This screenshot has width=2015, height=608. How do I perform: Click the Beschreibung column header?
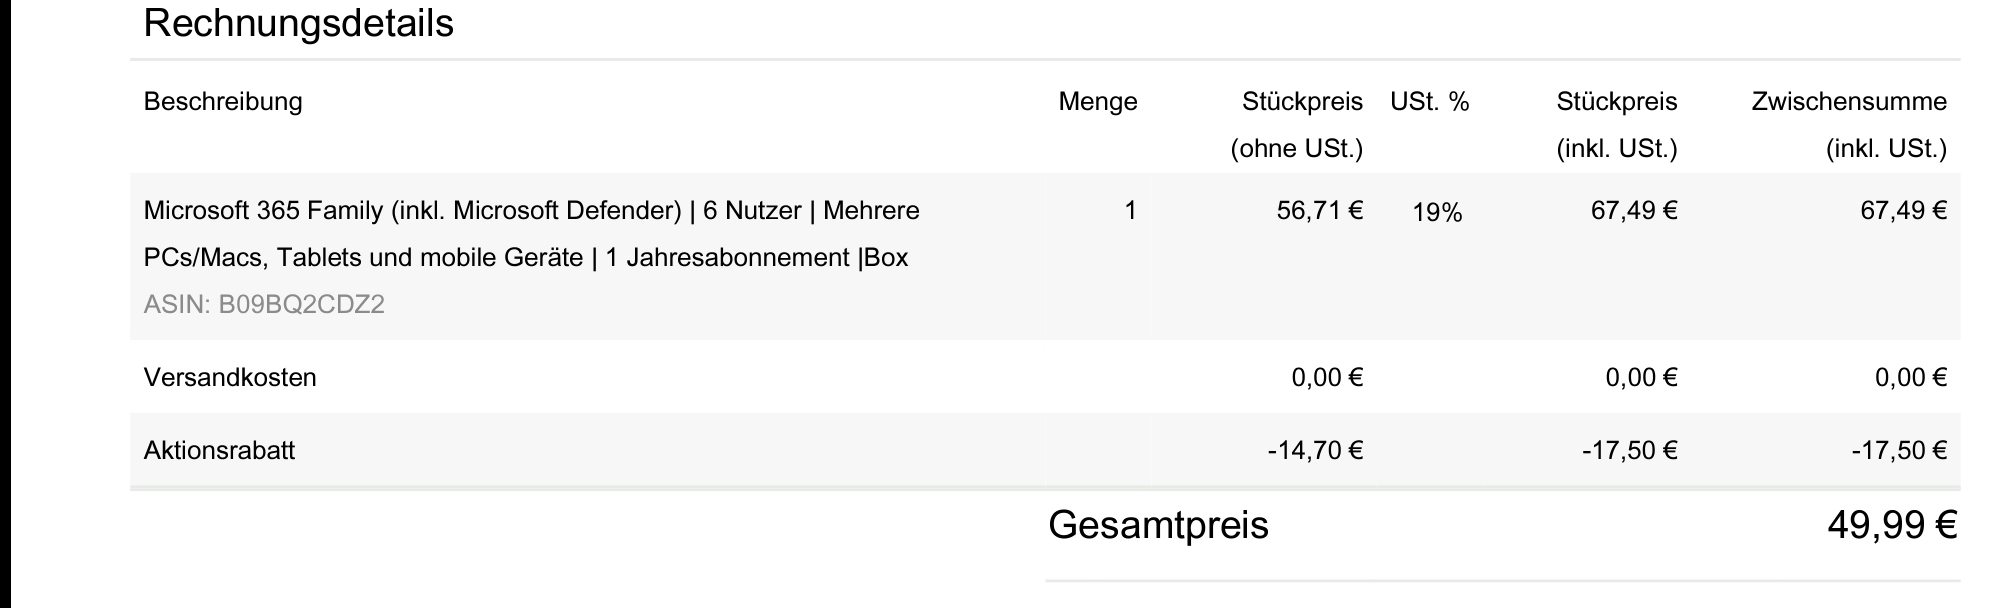click(x=223, y=102)
